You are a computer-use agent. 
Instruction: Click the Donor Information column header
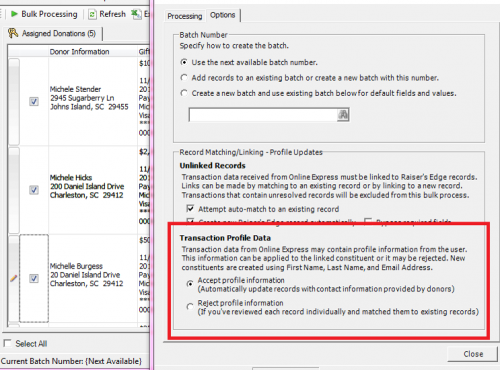[80, 52]
